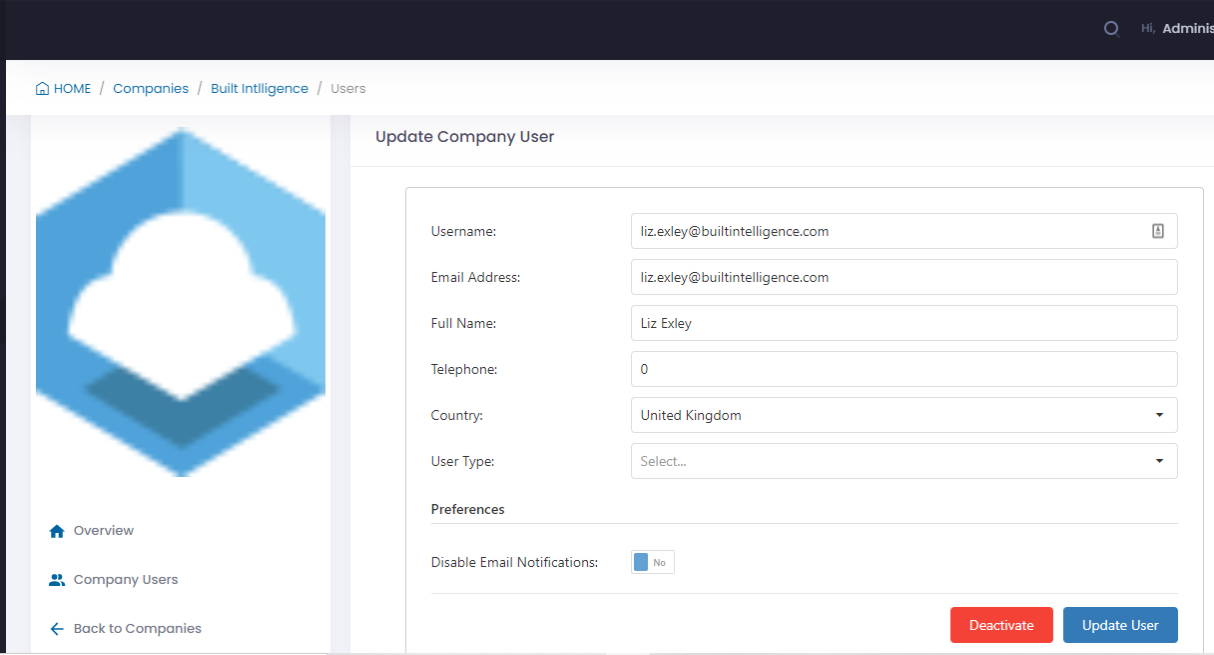
Task: Click the Overview house icon
Action: pos(57,531)
